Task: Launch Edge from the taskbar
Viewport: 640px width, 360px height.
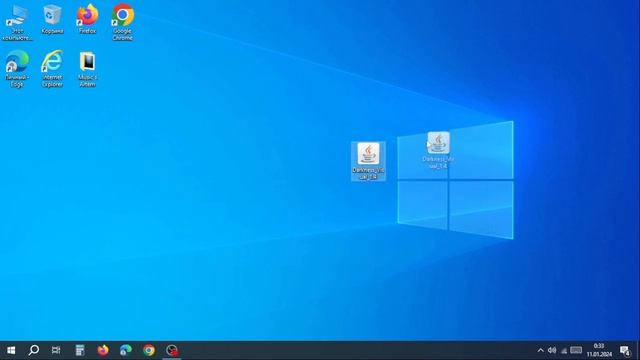Action: coord(126,350)
